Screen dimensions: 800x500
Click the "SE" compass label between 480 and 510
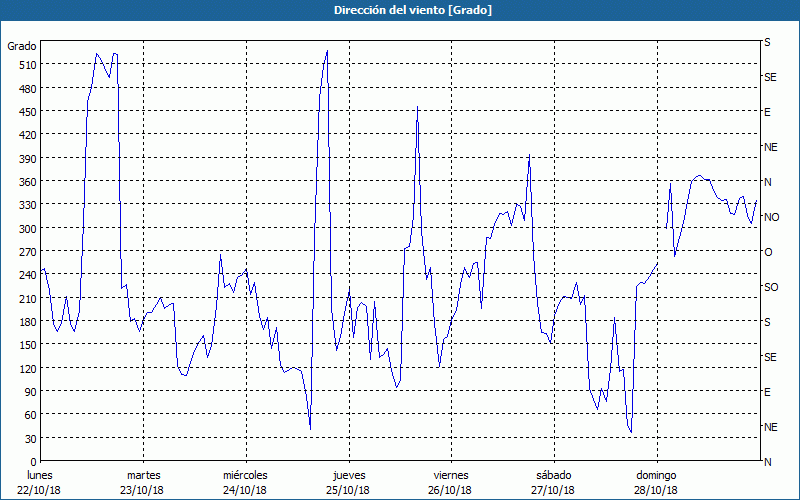(770, 77)
